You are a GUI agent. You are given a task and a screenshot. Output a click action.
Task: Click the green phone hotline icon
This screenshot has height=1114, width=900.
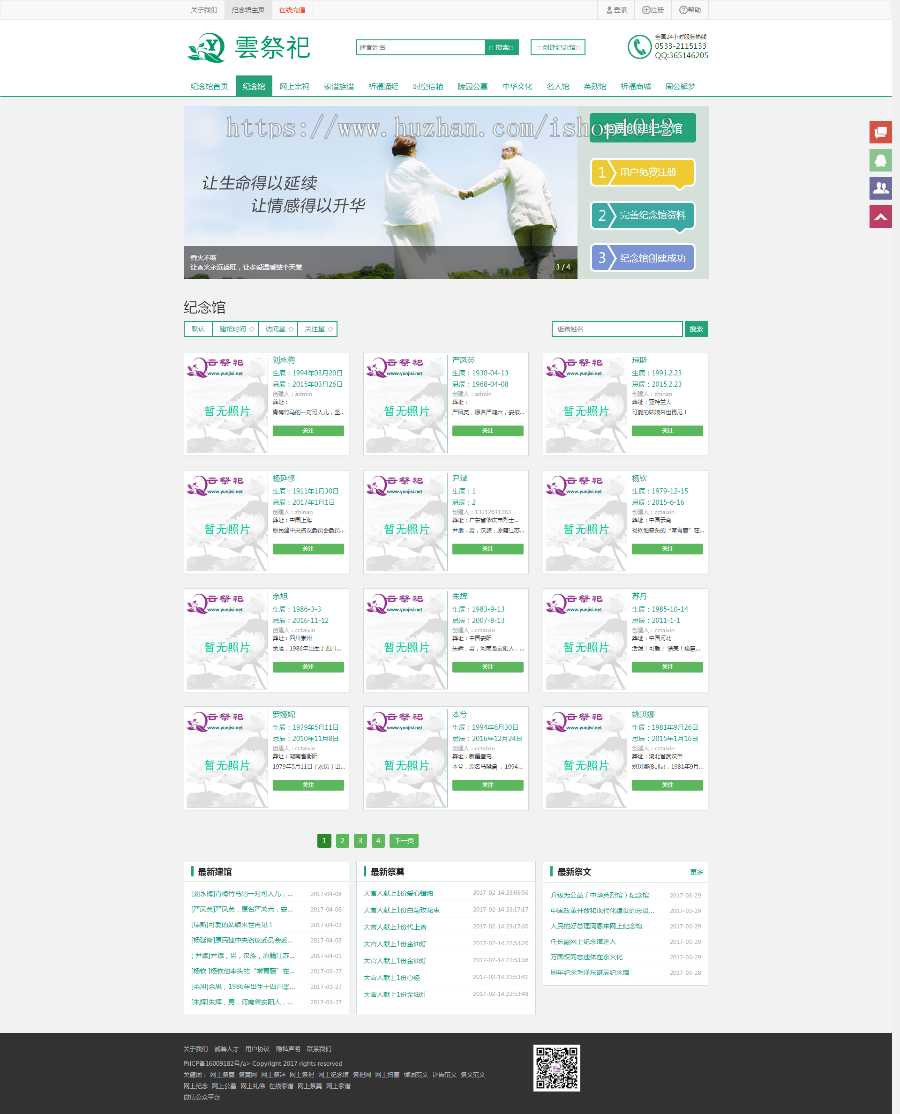(638, 47)
